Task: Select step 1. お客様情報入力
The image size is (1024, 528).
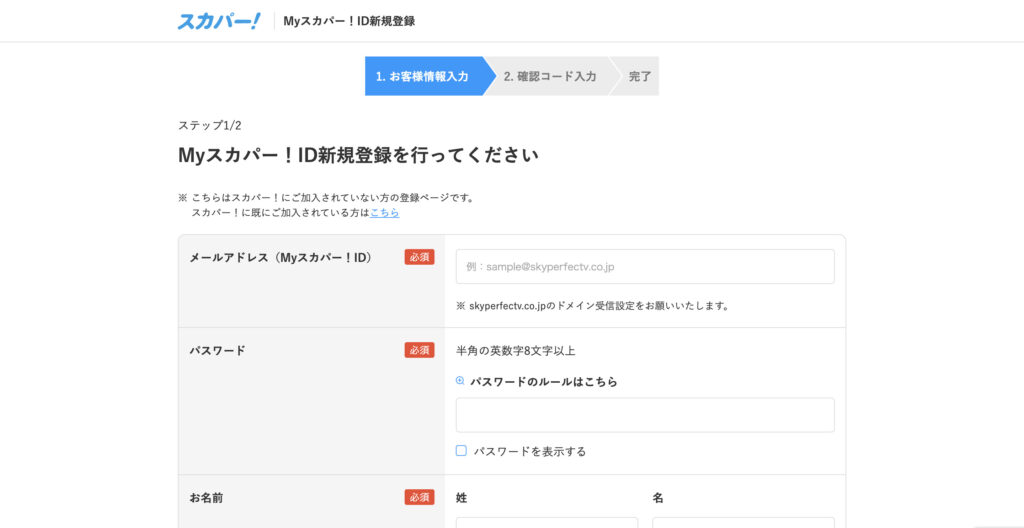Action: pos(424,76)
